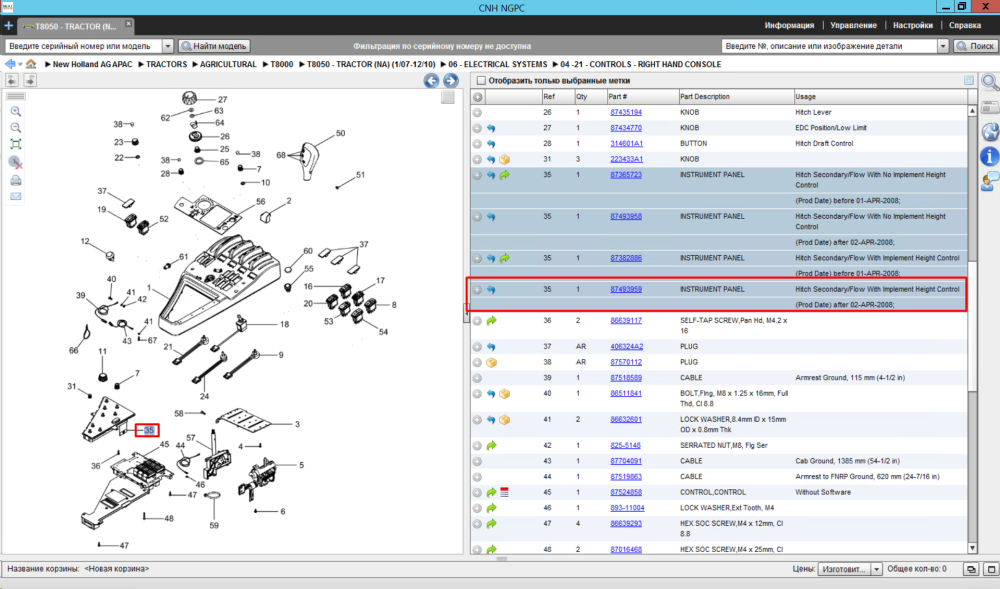
Task: Open the blue information icon in the sidebar
Action: click(989, 156)
